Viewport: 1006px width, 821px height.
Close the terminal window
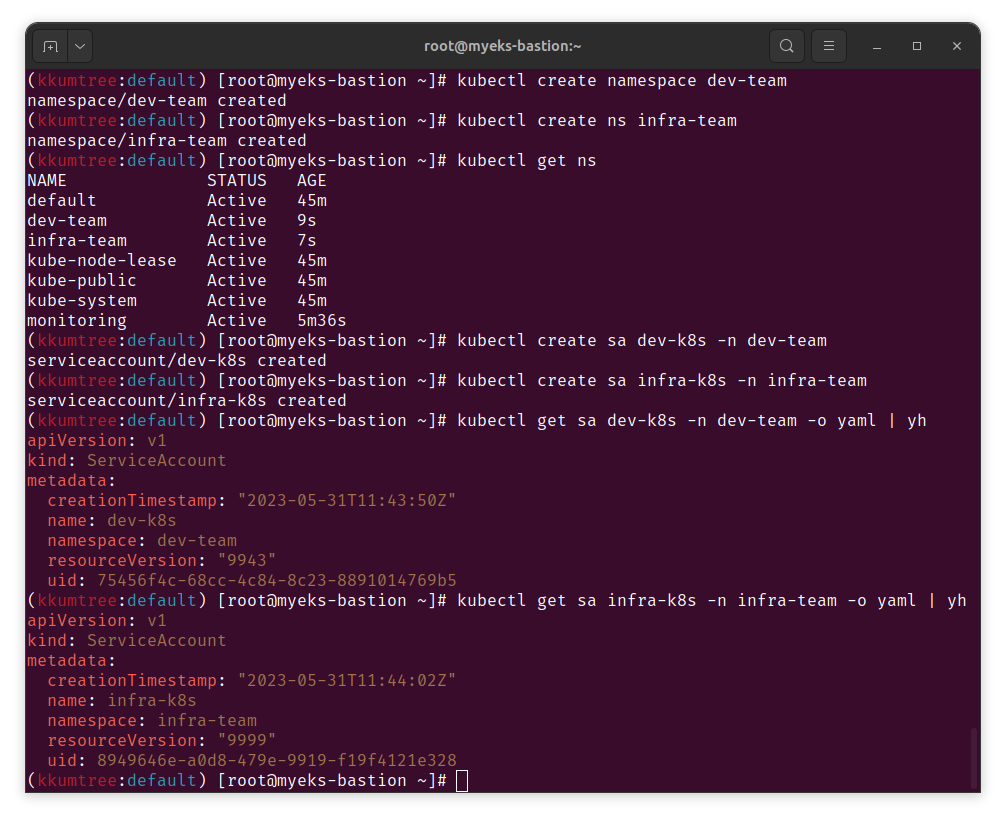coord(957,46)
